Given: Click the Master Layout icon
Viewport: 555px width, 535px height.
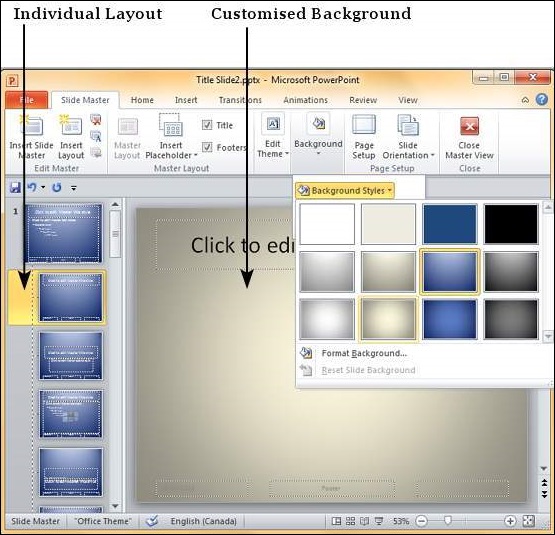Looking at the screenshot, I should pos(127,127).
